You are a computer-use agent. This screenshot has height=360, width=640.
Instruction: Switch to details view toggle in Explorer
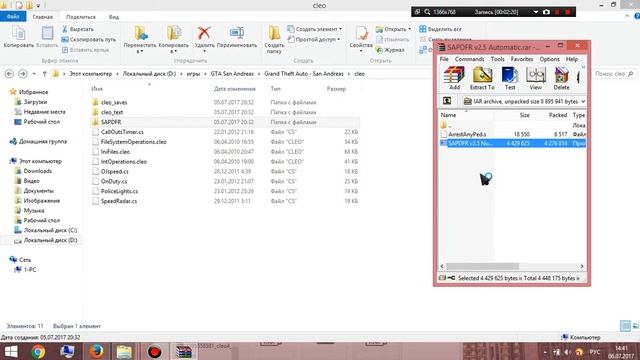point(625,326)
